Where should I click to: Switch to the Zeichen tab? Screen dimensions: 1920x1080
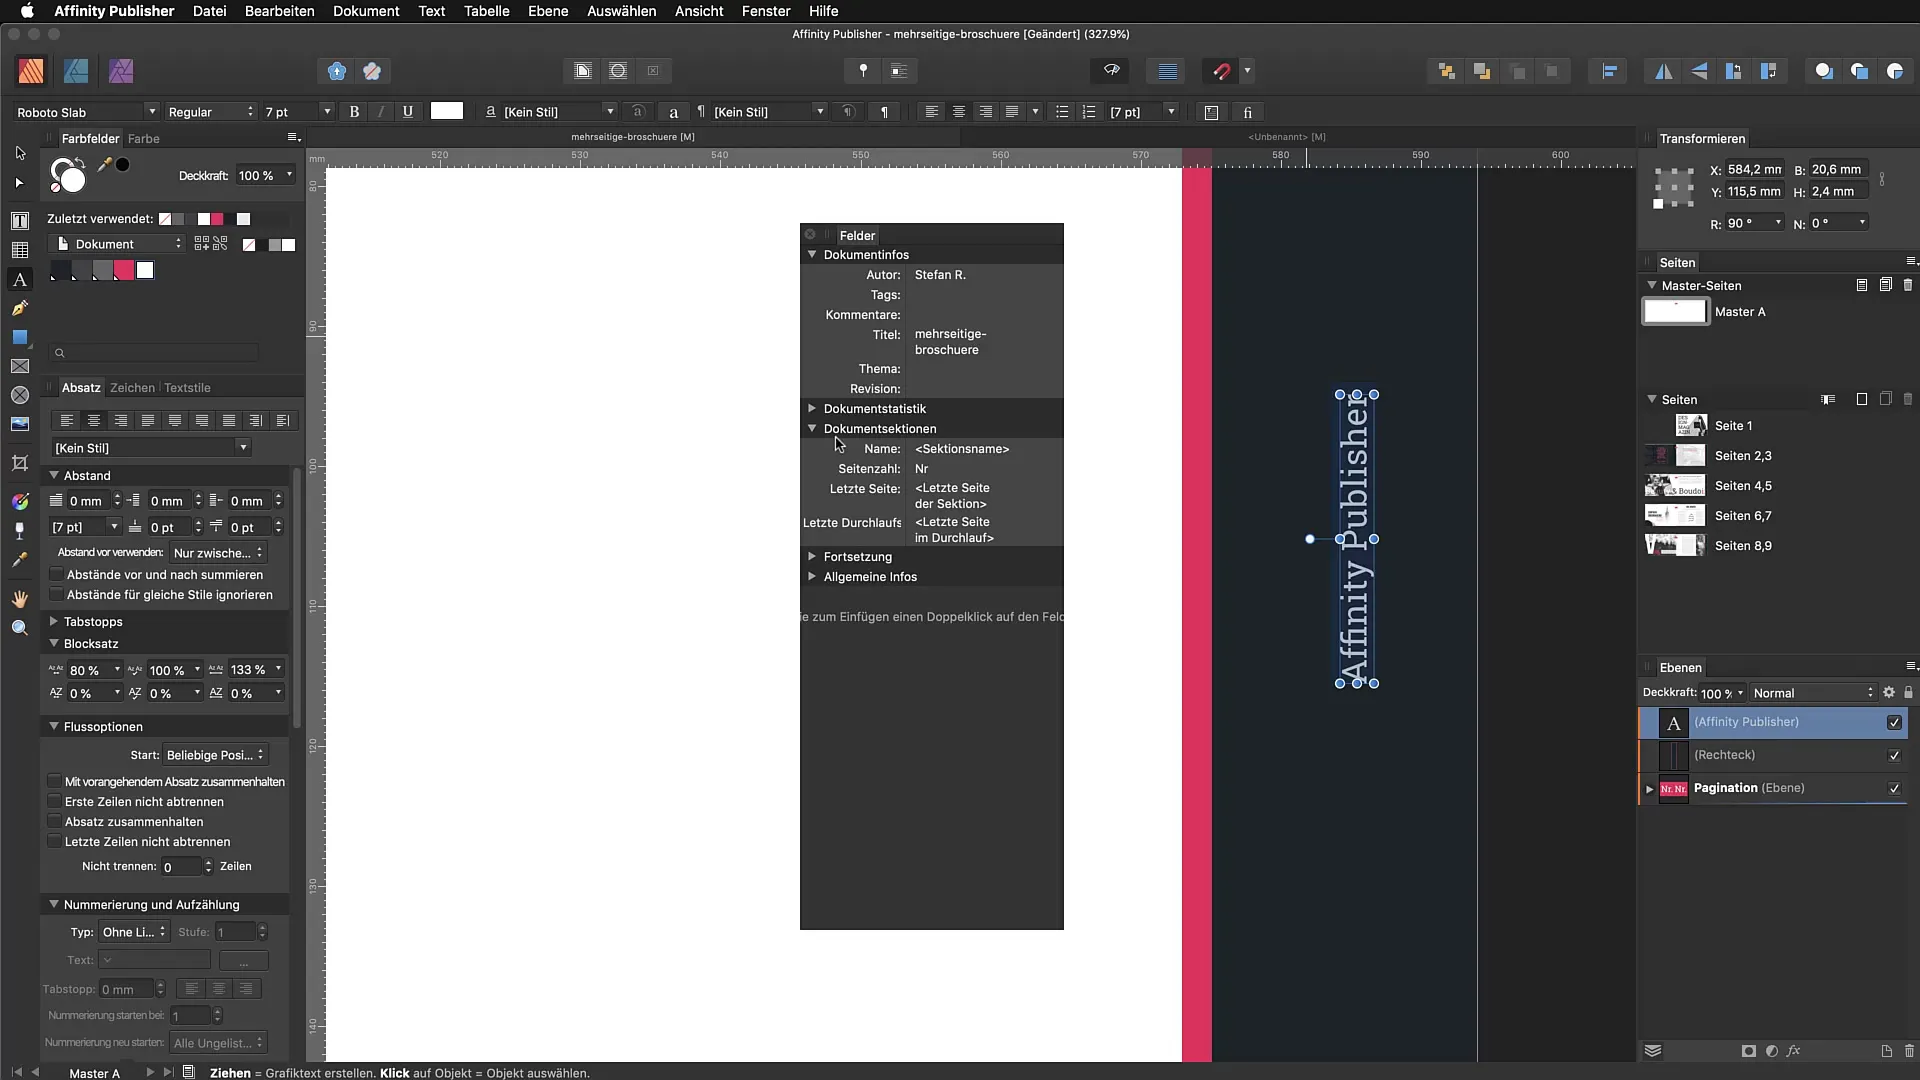132,388
